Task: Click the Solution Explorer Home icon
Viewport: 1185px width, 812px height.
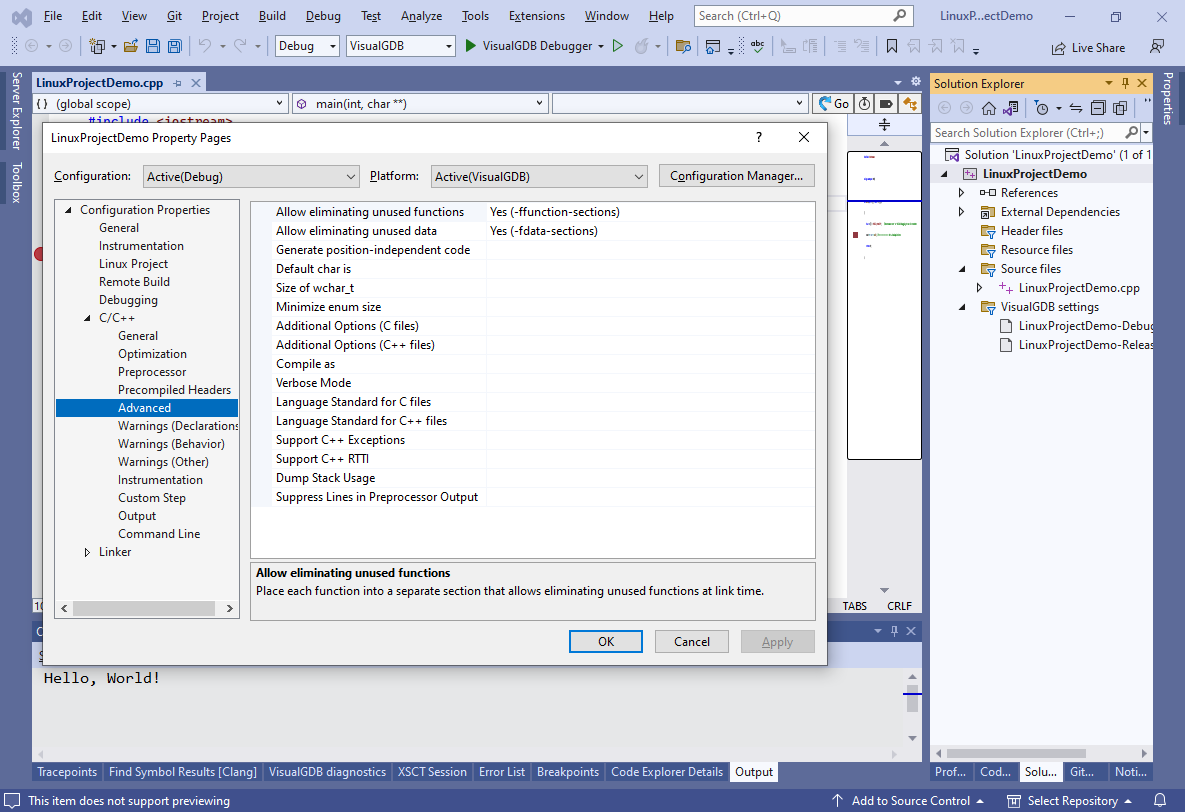Action: click(989, 108)
